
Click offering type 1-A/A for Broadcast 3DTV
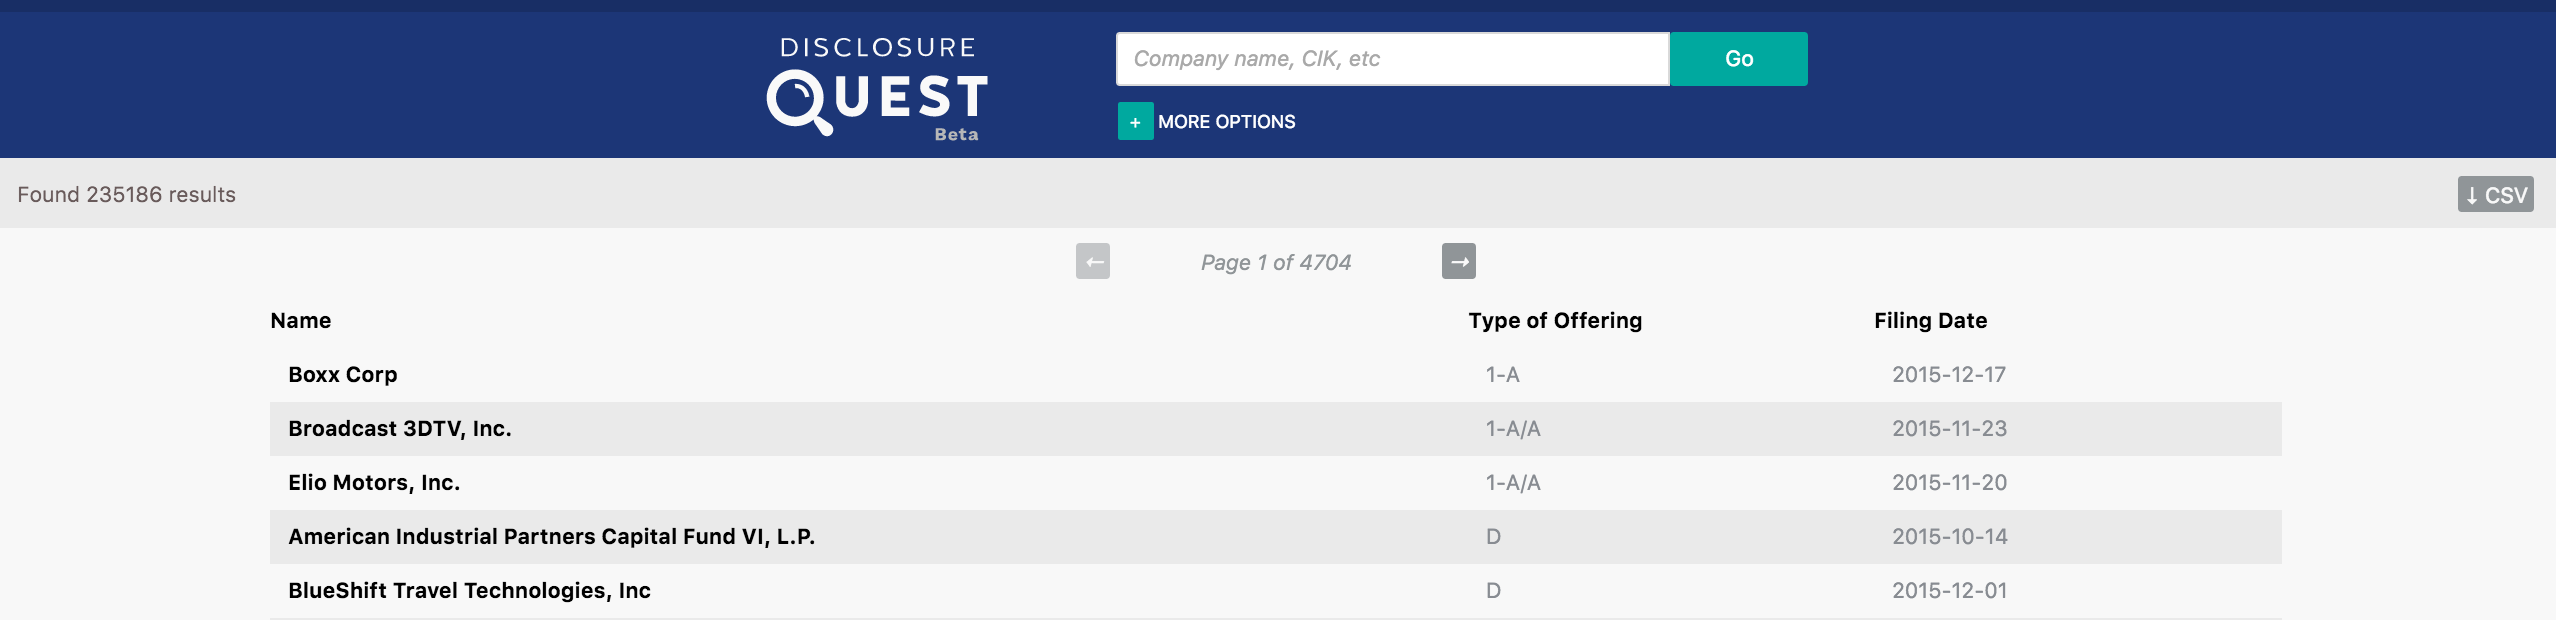pyautogui.click(x=1513, y=428)
